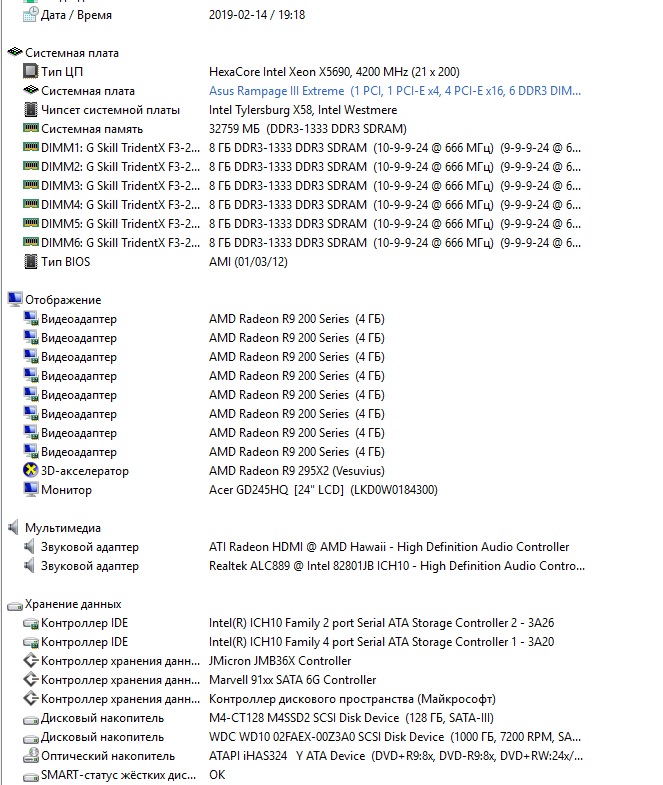Click storage controller icon for JMicron JMB36X
663x785 pixels.
pos(31,661)
